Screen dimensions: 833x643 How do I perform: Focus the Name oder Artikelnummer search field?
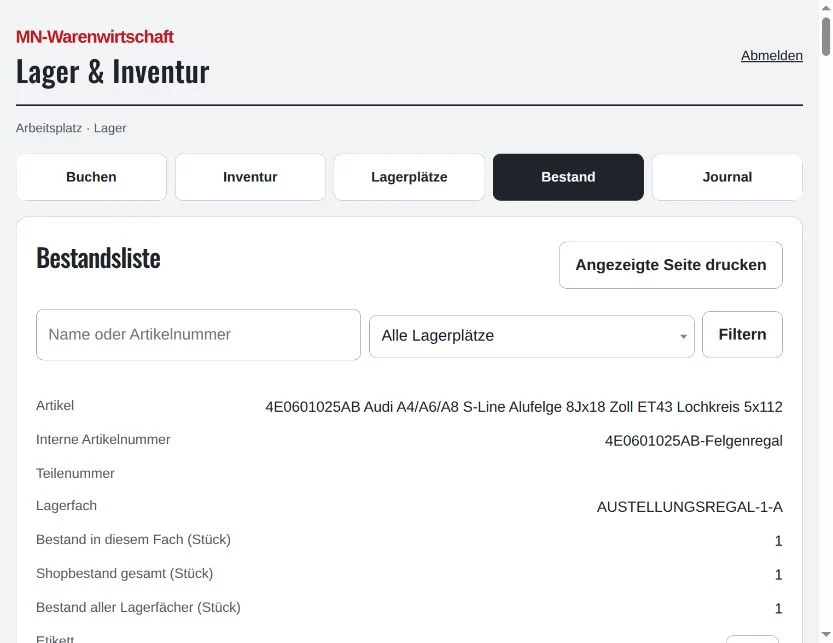(198, 335)
